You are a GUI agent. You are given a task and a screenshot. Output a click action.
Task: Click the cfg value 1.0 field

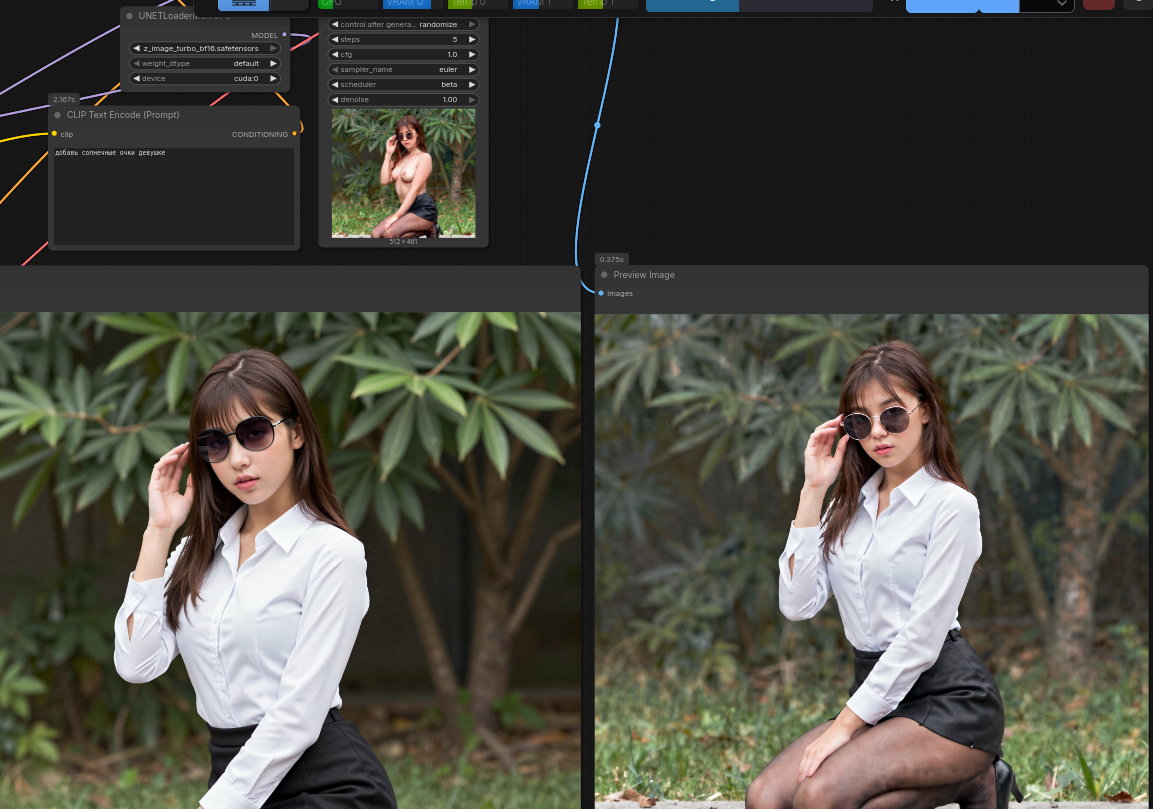[403, 54]
